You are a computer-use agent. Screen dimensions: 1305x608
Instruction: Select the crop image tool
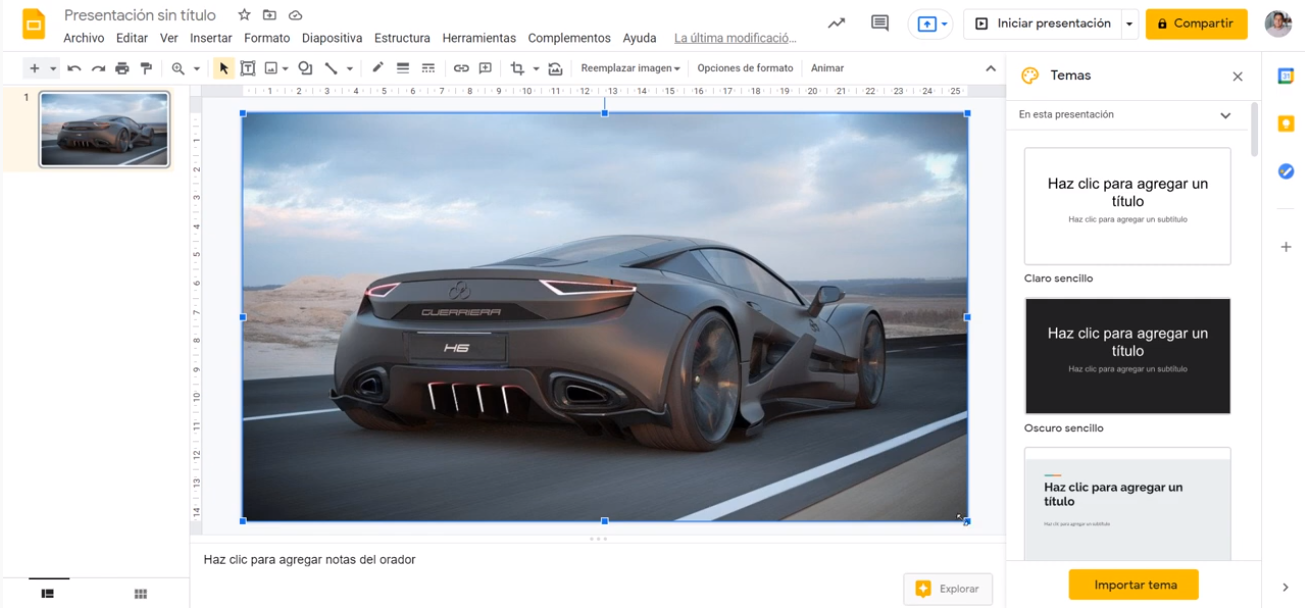(517, 68)
